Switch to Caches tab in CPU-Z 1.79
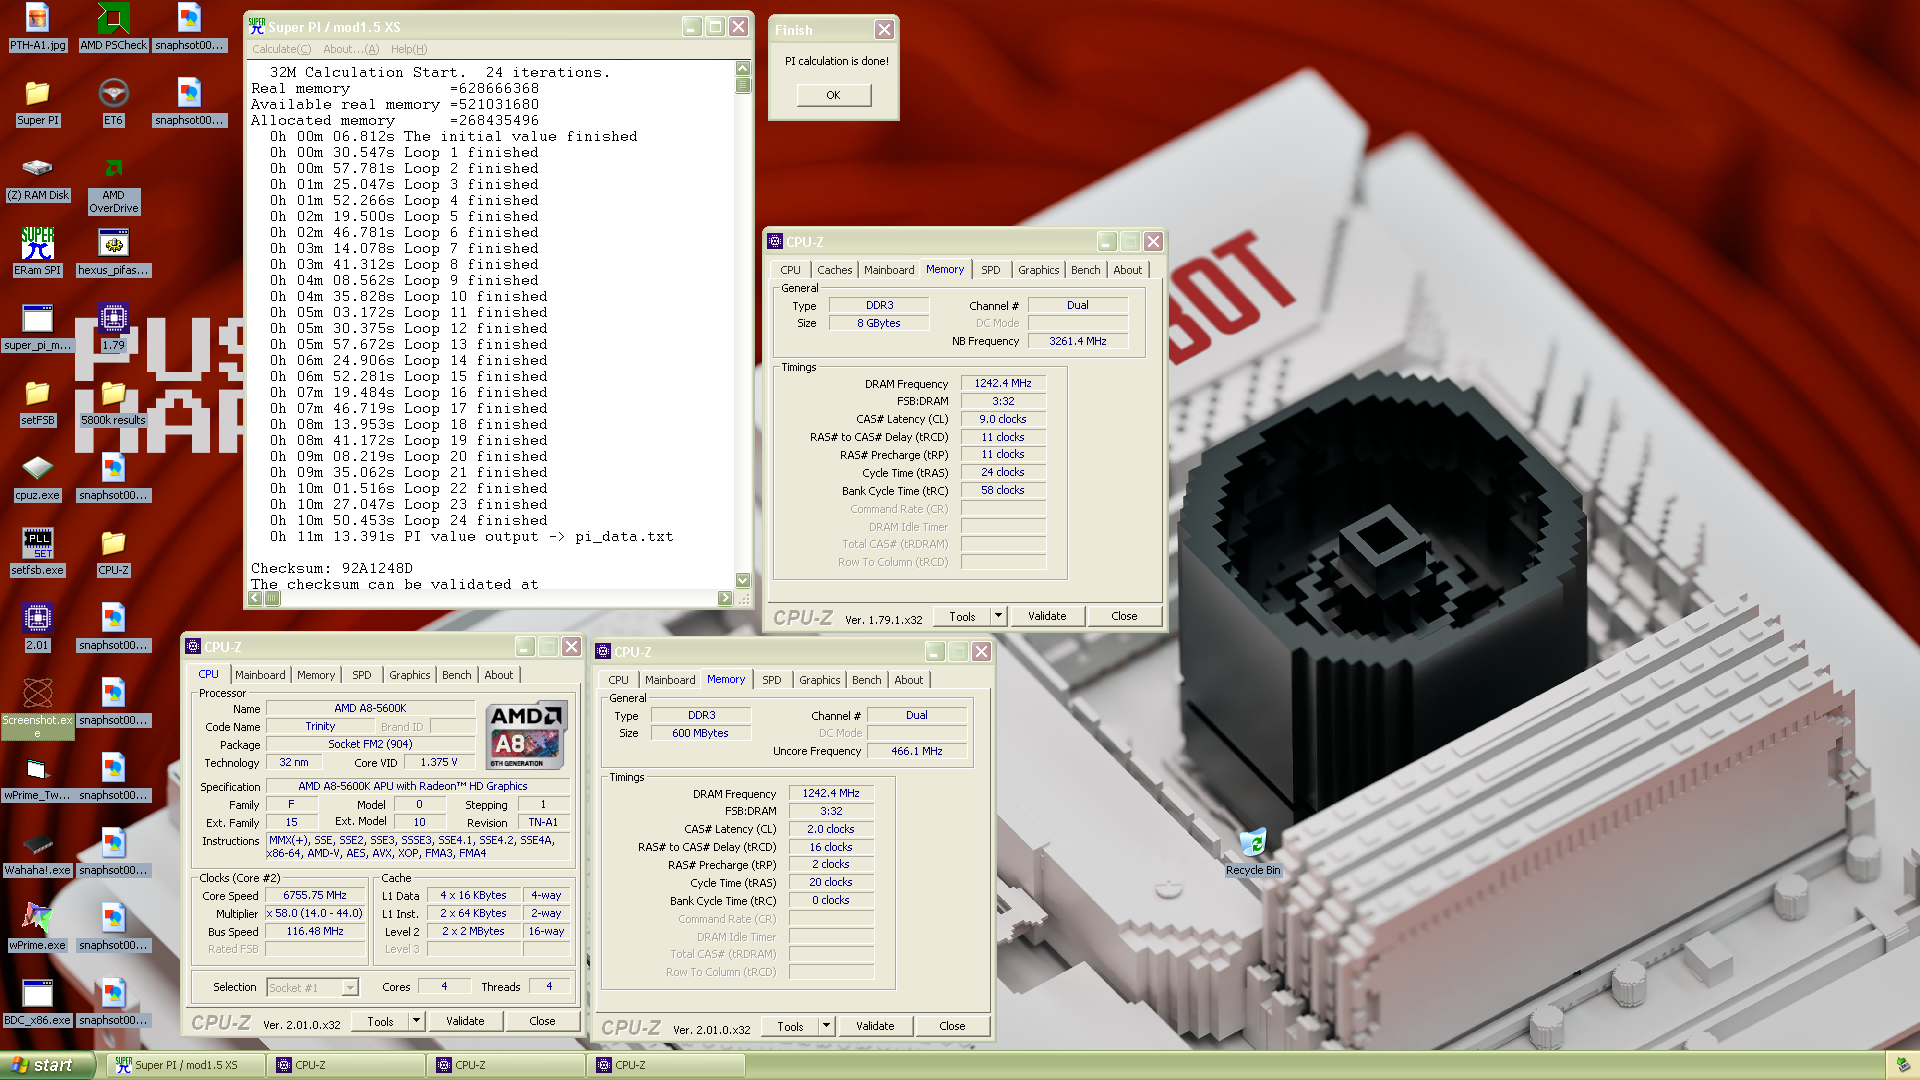Image resolution: width=1920 pixels, height=1080 pixels. coord(834,270)
